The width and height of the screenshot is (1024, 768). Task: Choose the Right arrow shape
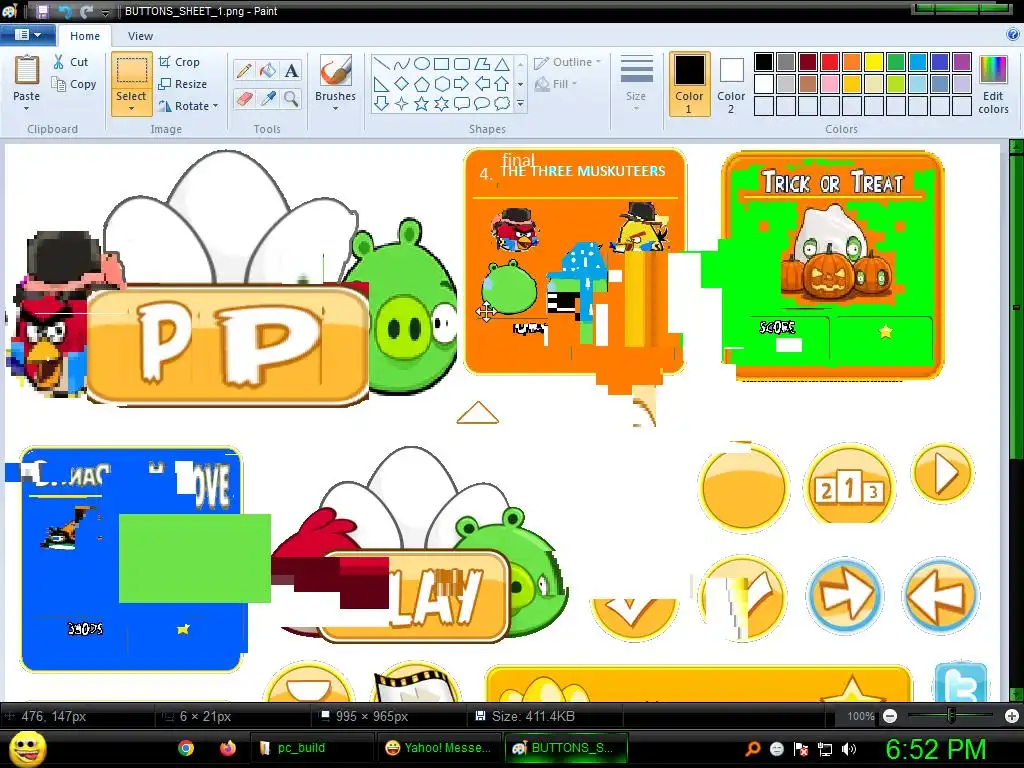click(x=462, y=84)
